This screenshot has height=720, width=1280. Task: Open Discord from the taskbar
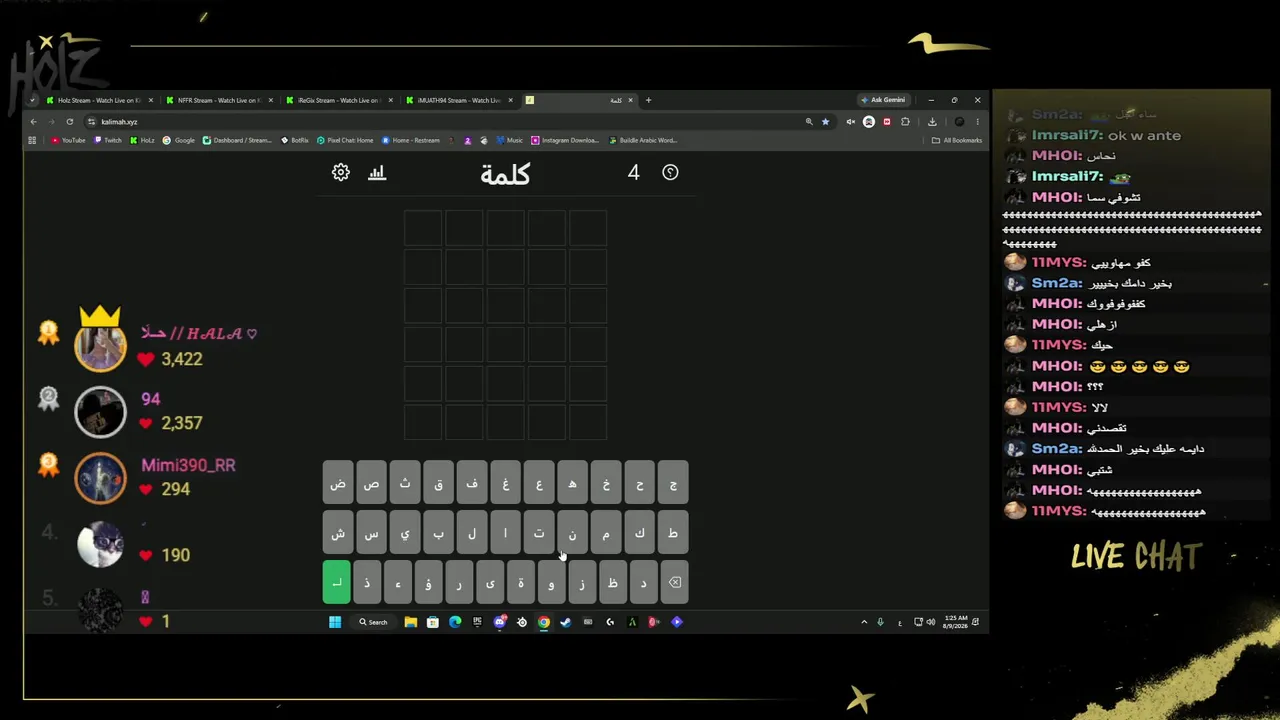[x=499, y=622]
